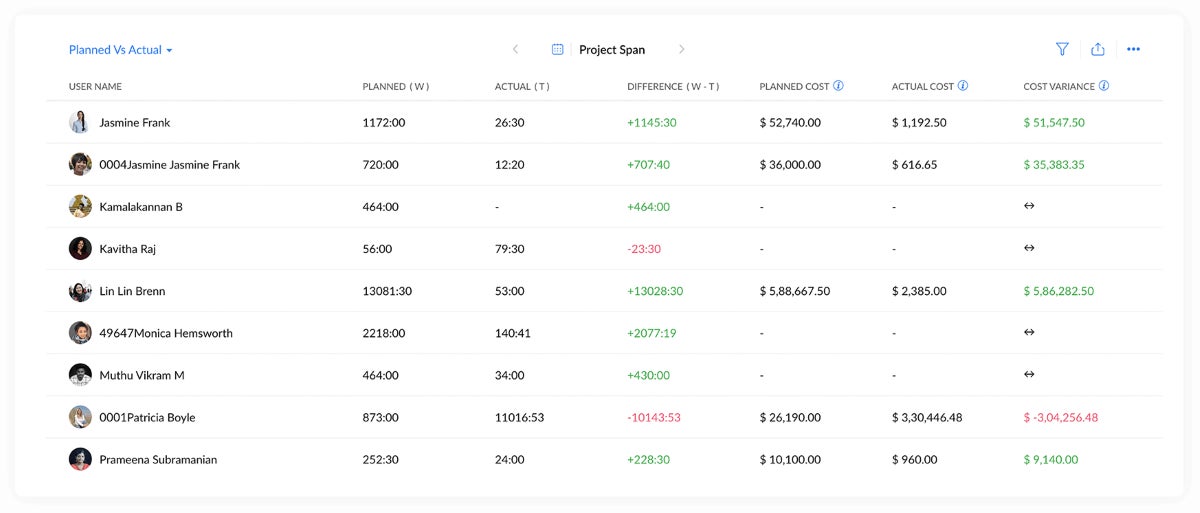
Task: Click info icon next to Actual Cost
Action: tap(963, 86)
